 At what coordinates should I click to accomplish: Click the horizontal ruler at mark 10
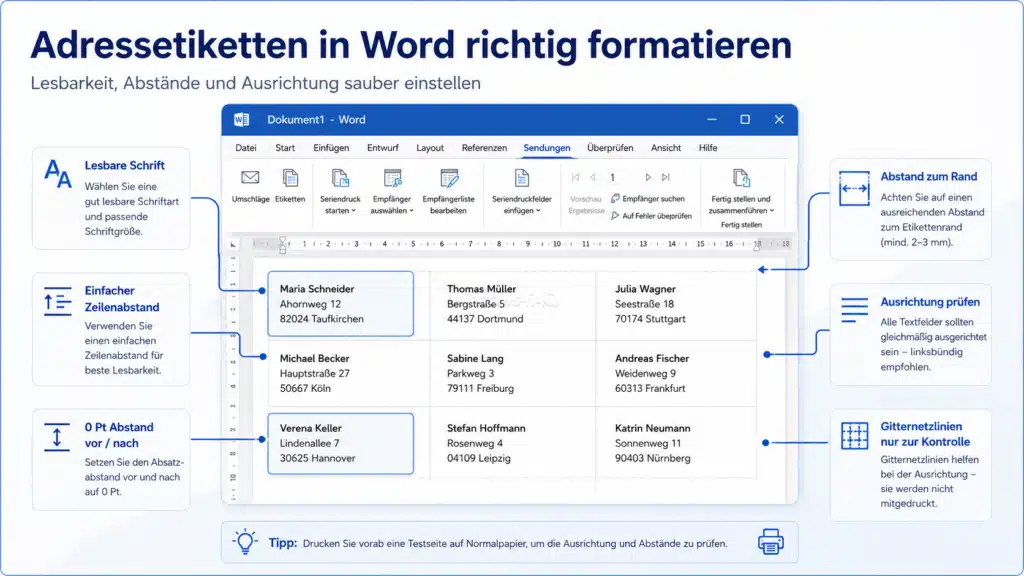pyautogui.click(x=556, y=244)
